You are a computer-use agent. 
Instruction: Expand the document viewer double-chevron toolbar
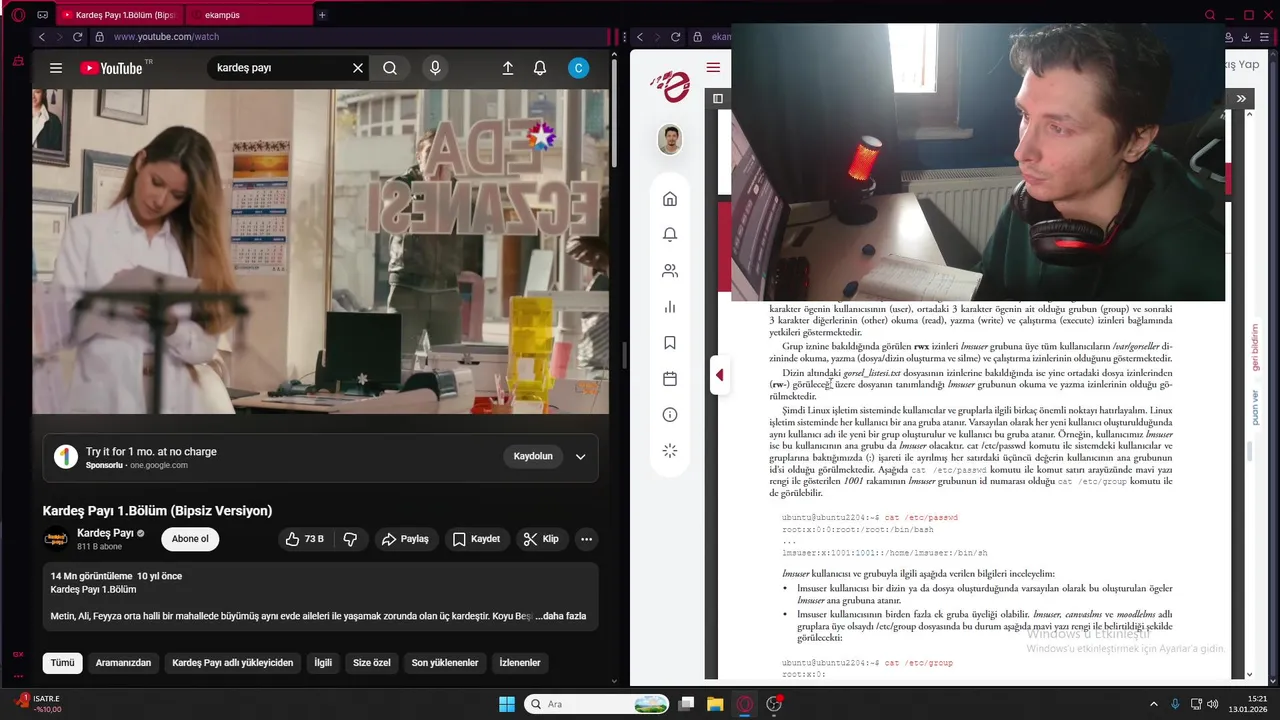coord(1241,99)
